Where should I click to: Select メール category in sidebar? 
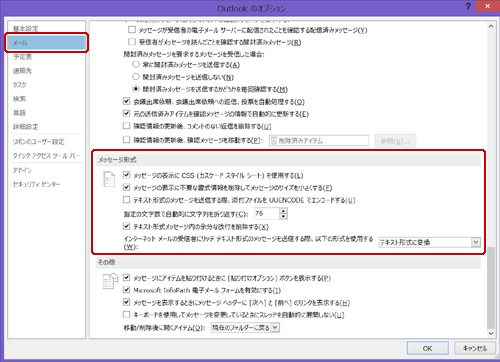(x=46, y=43)
